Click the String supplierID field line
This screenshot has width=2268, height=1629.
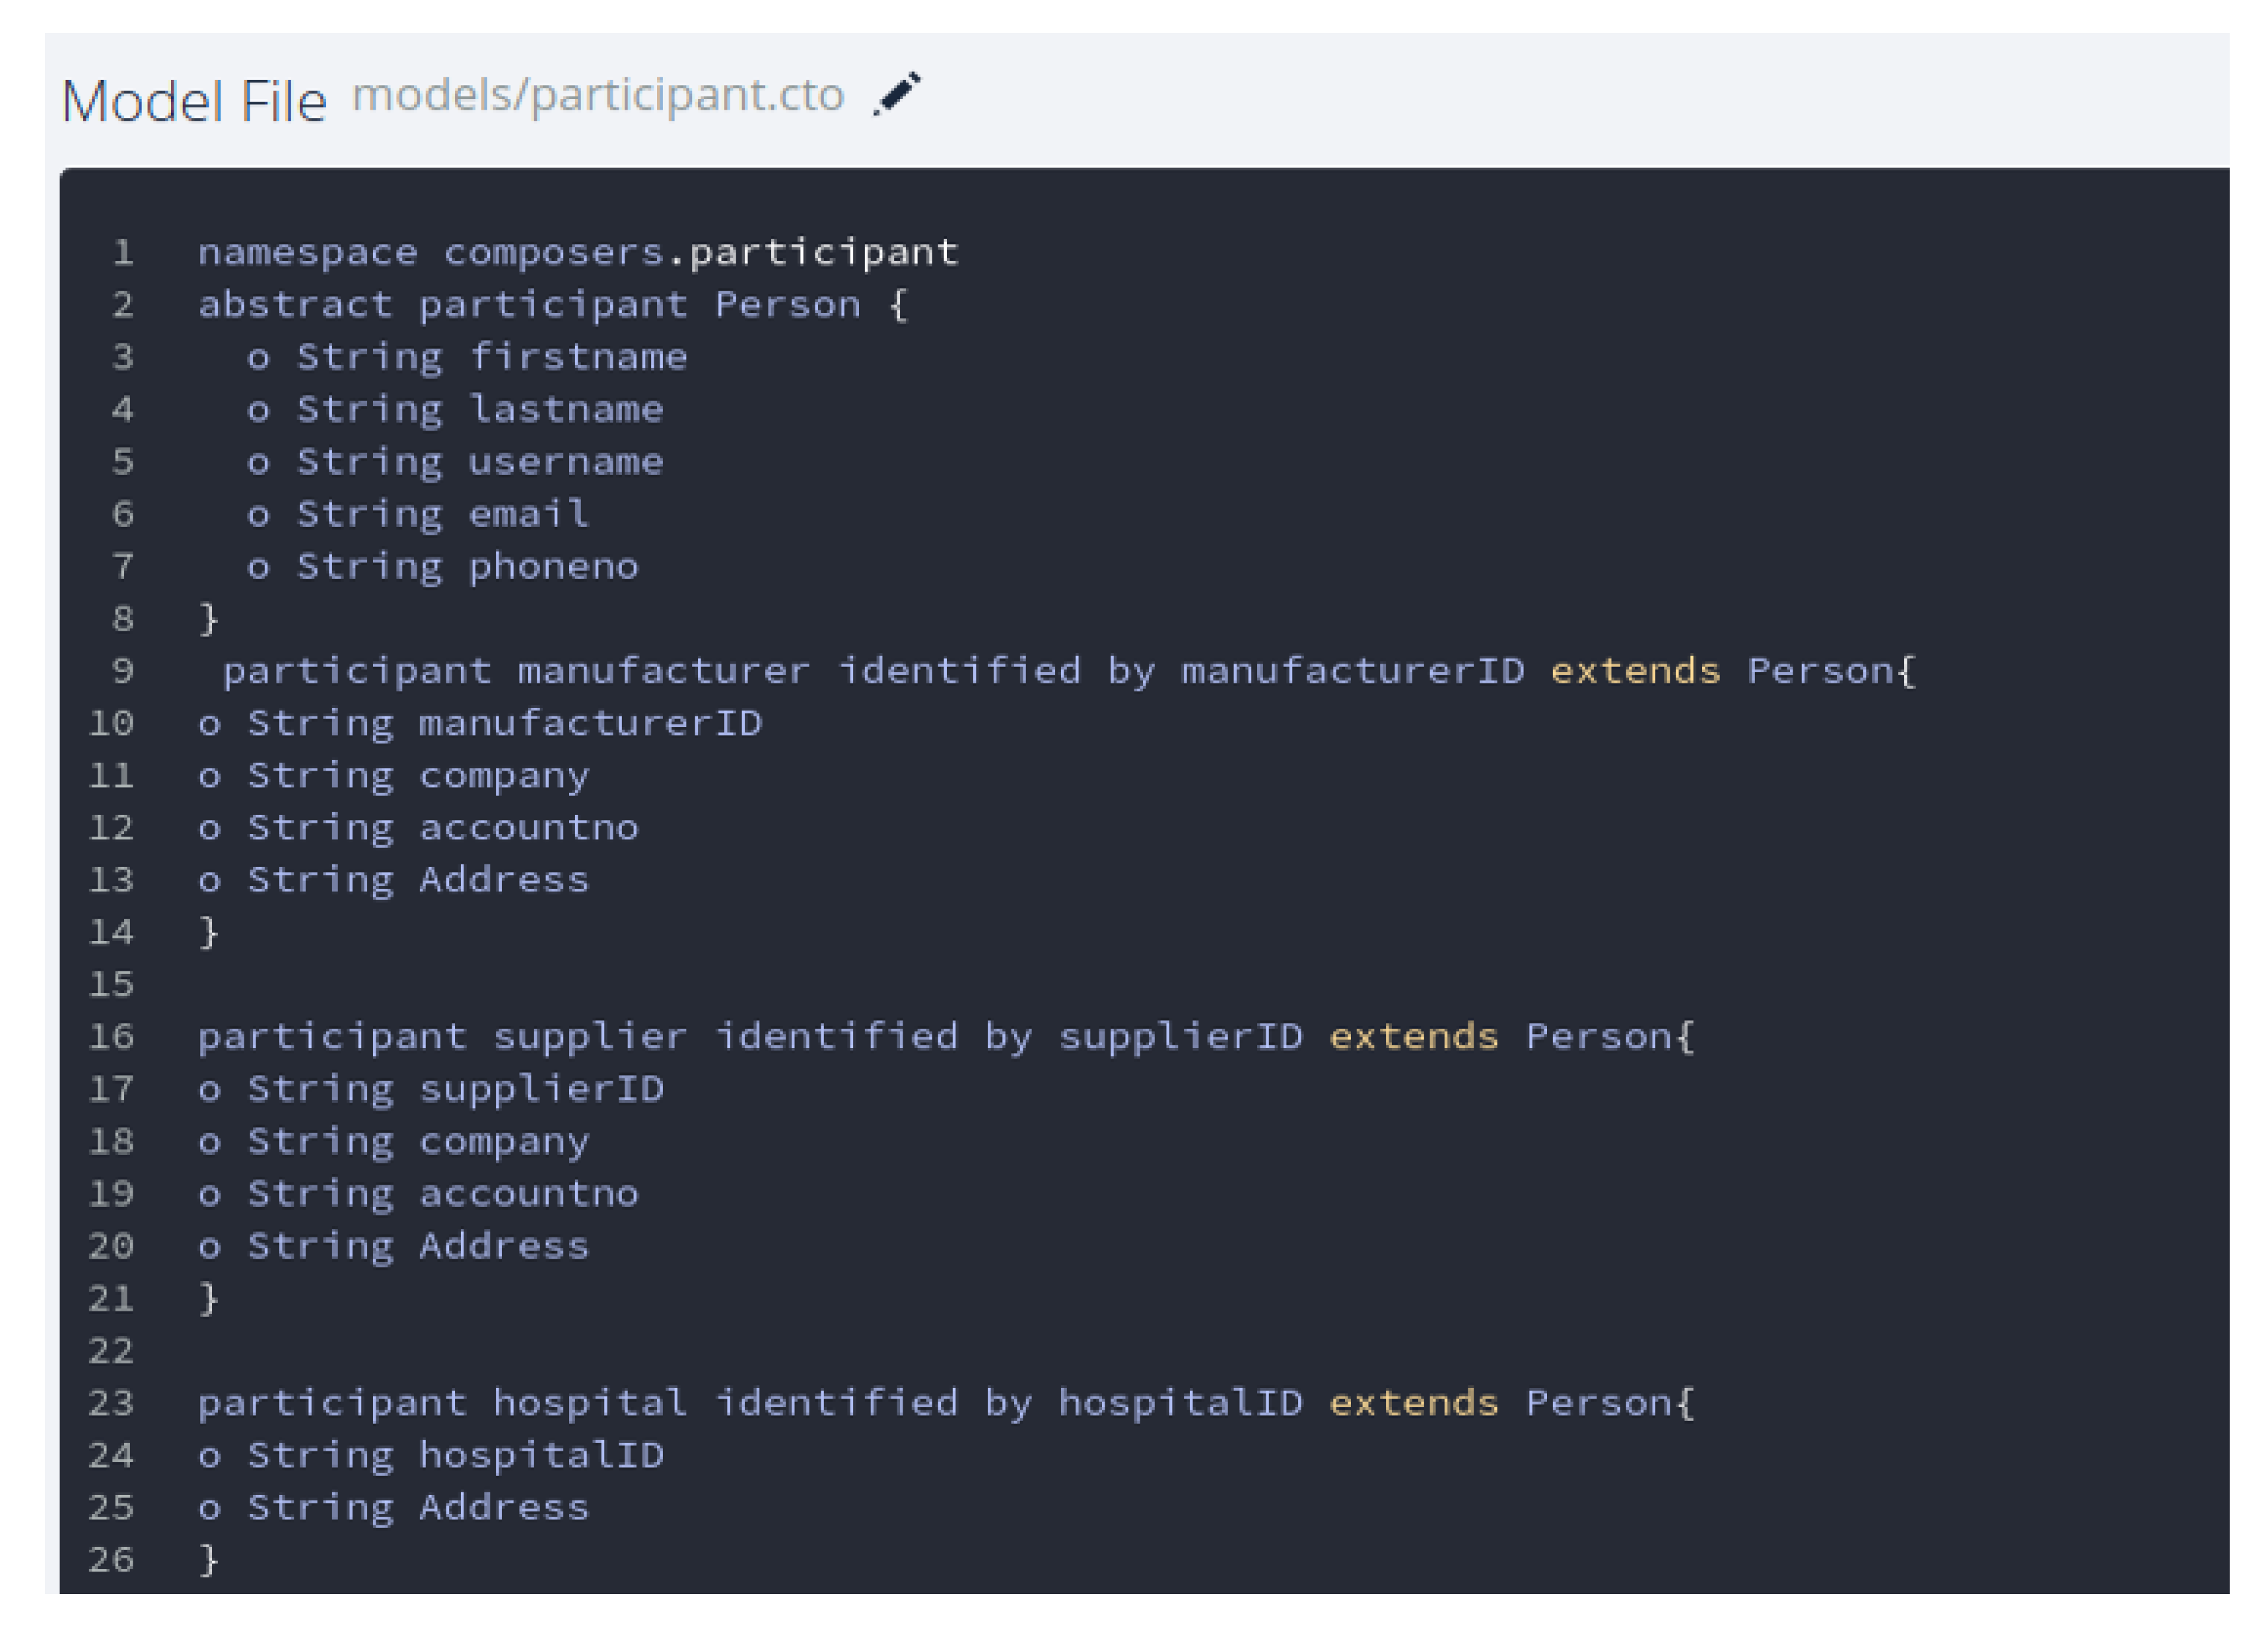pyautogui.click(x=431, y=1089)
